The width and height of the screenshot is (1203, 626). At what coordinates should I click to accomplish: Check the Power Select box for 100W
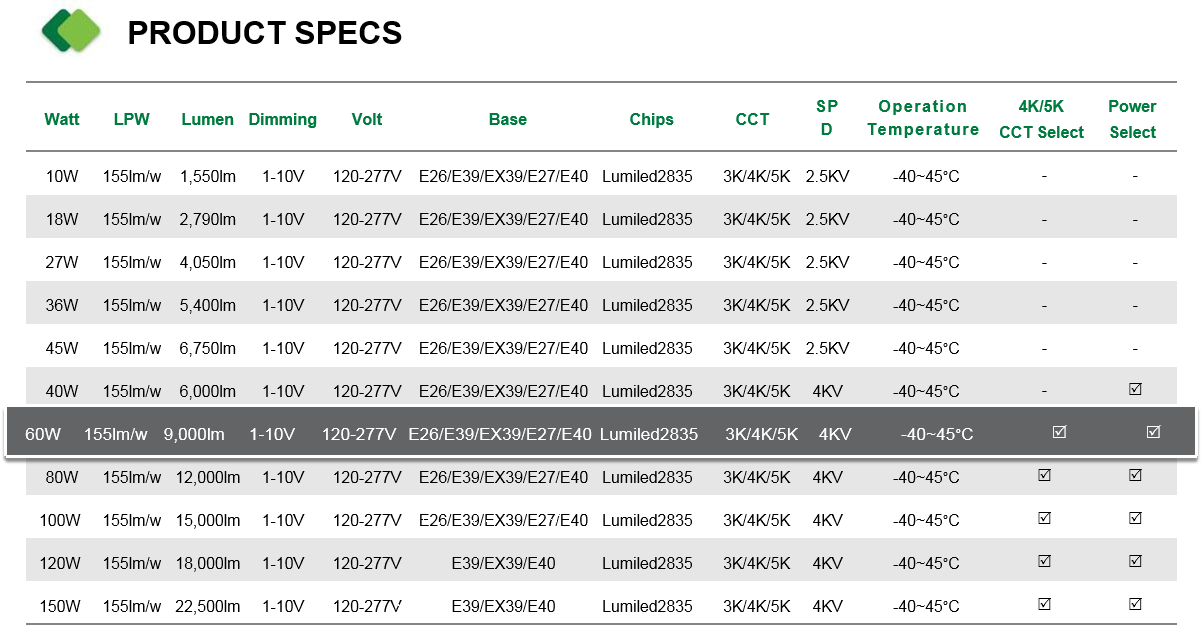pyautogui.click(x=1135, y=518)
